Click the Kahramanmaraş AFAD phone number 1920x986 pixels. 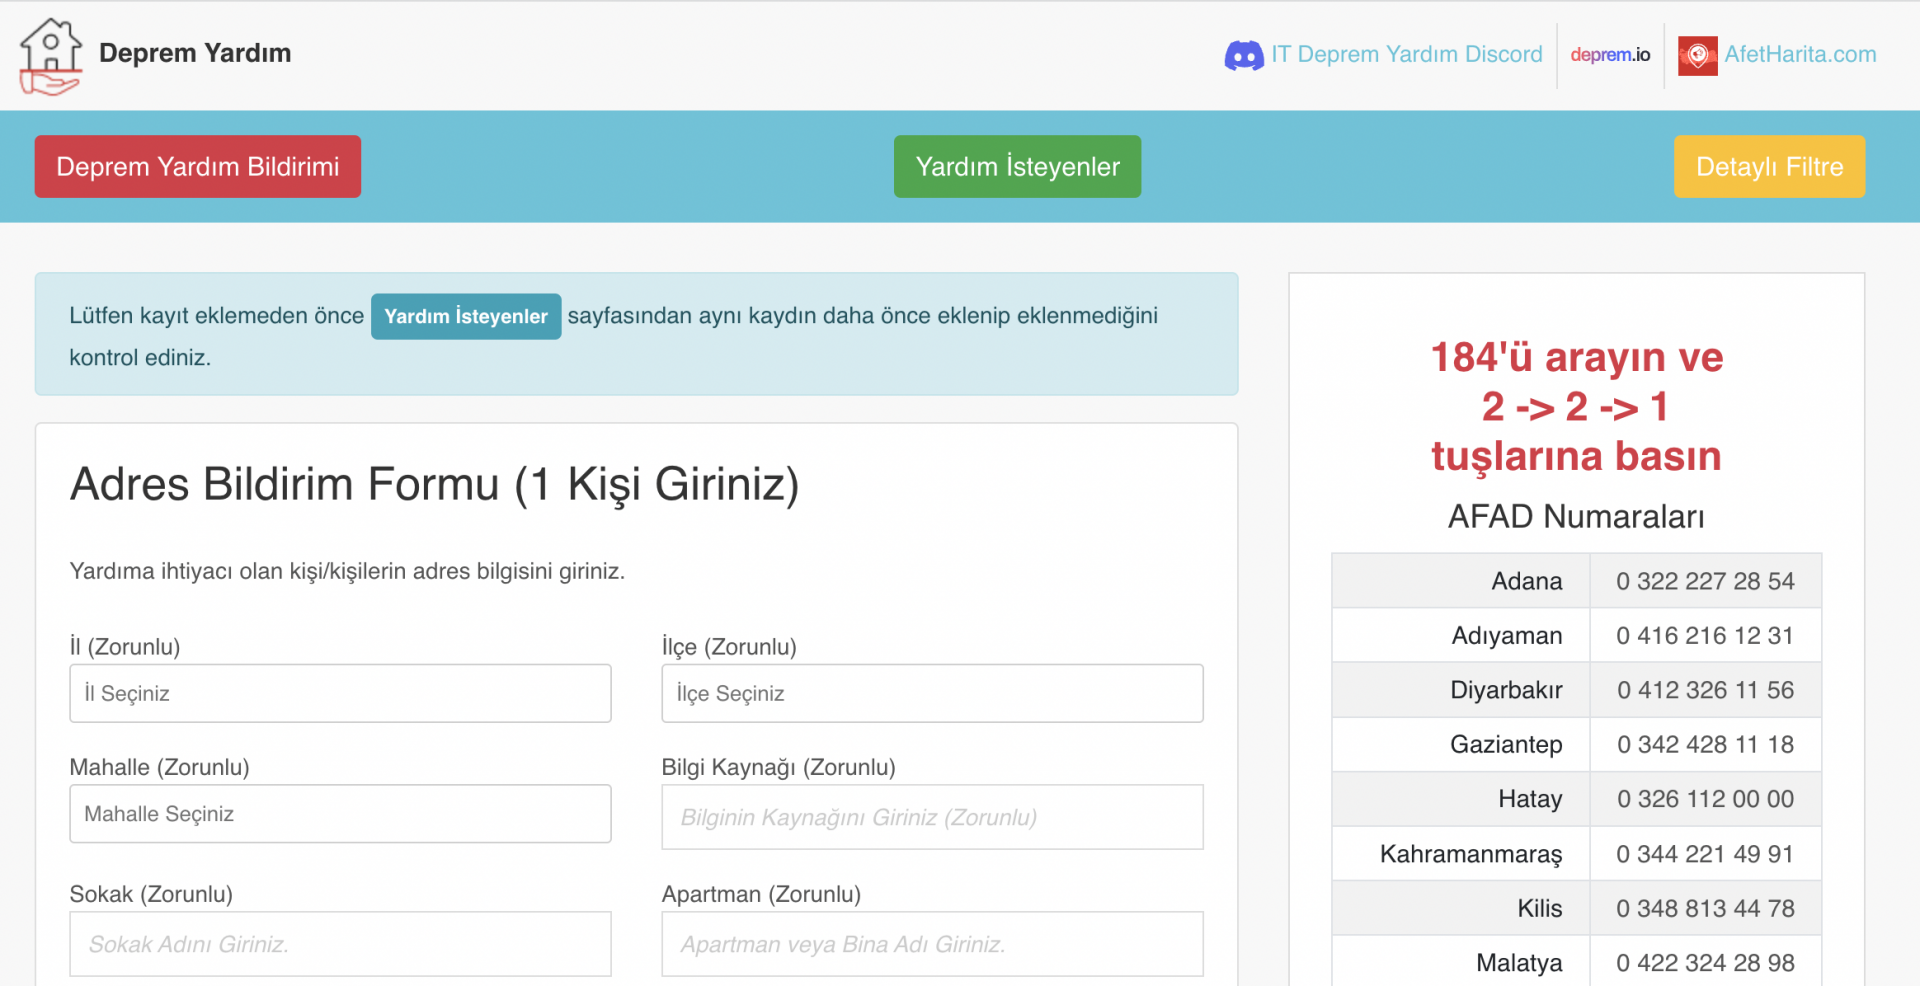coord(1705,854)
